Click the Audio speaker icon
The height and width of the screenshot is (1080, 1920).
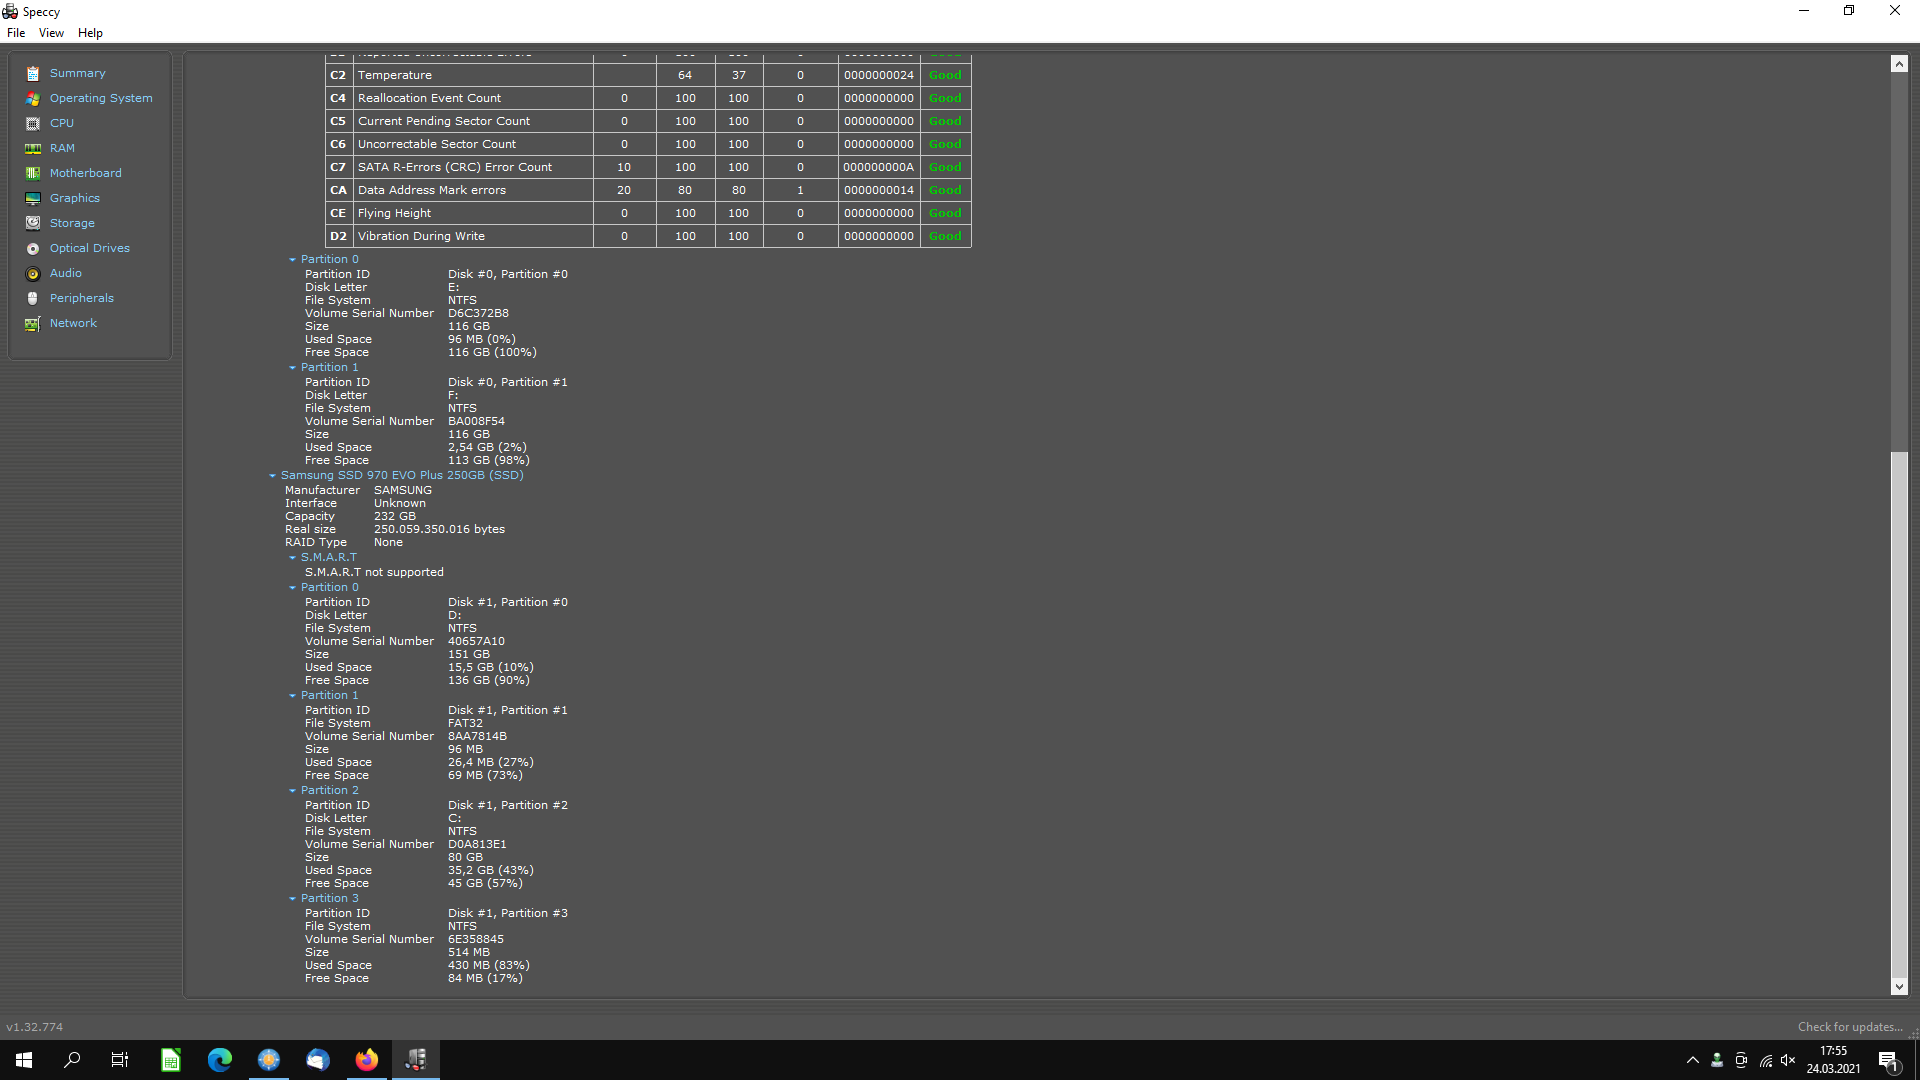click(33, 274)
